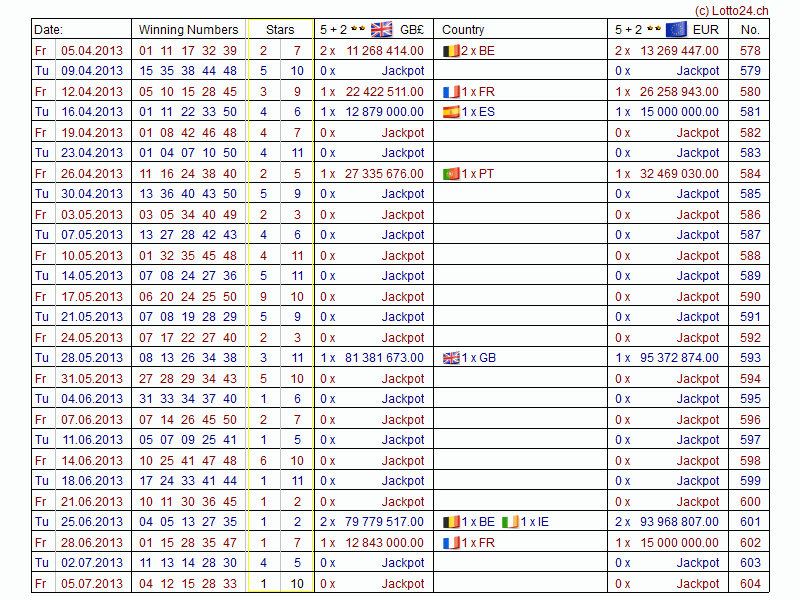Click the Country column header
800x600 pixels.
pos(463,30)
